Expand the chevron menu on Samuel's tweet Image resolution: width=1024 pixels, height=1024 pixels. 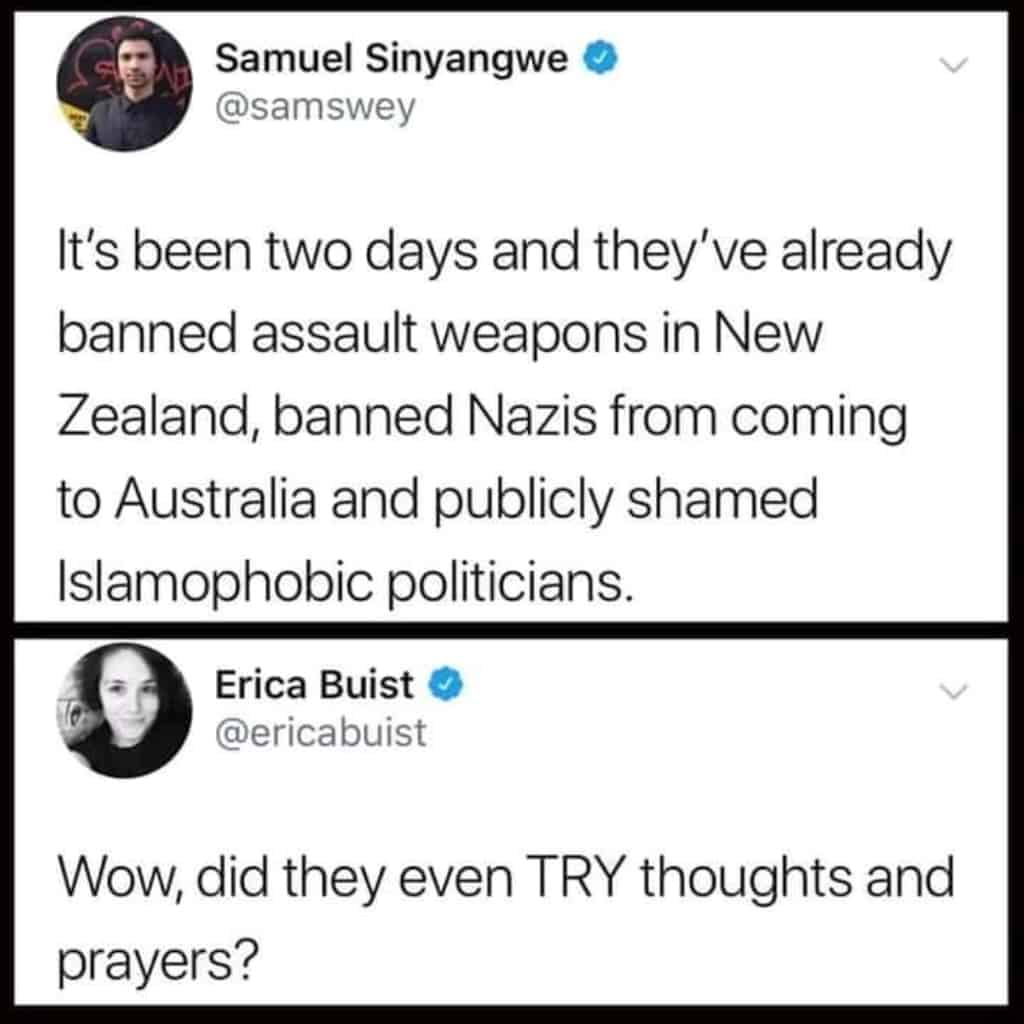(x=953, y=65)
